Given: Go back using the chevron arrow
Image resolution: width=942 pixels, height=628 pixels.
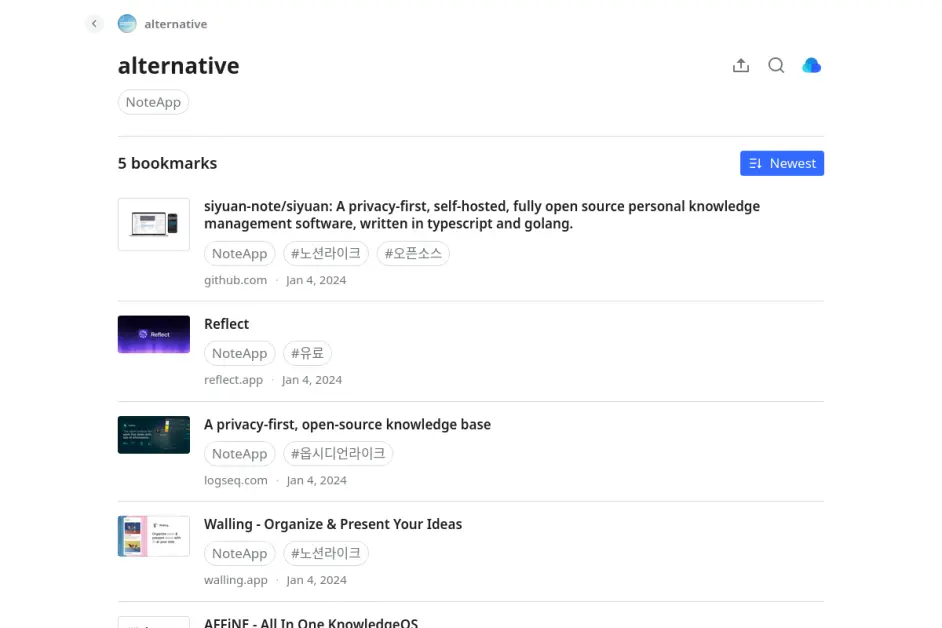Looking at the screenshot, I should click(x=94, y=23).
